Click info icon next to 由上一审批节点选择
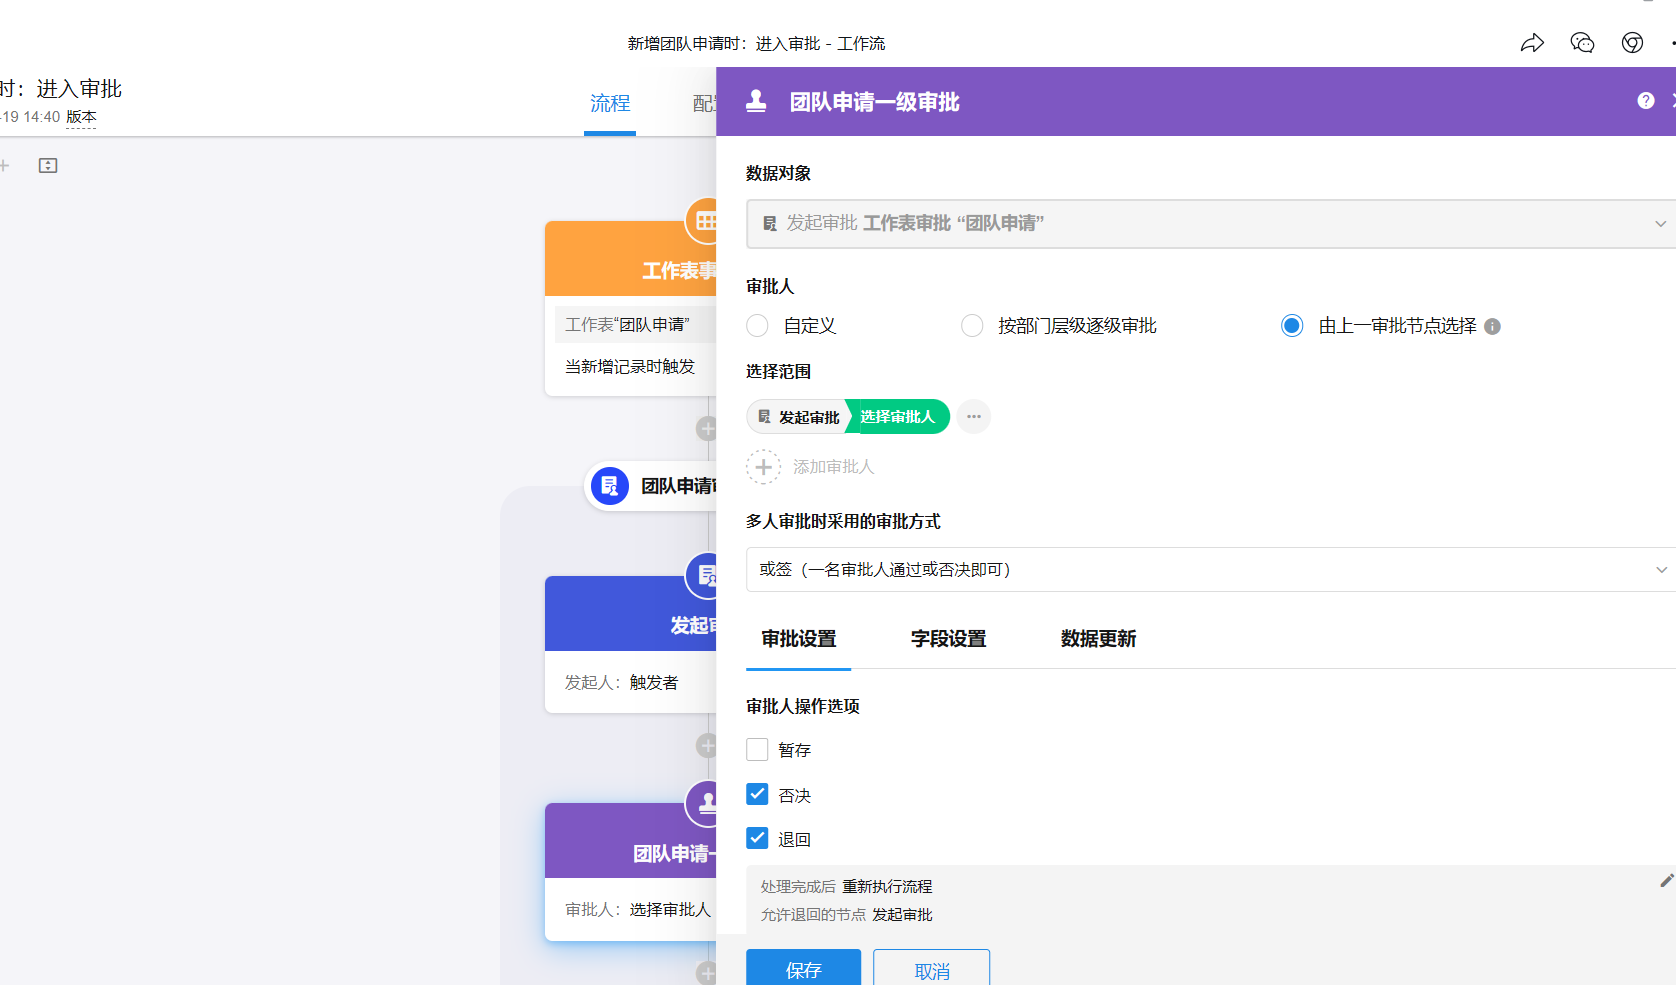1676x985 pixels. pyautogui.click(x=1492, y=327)
